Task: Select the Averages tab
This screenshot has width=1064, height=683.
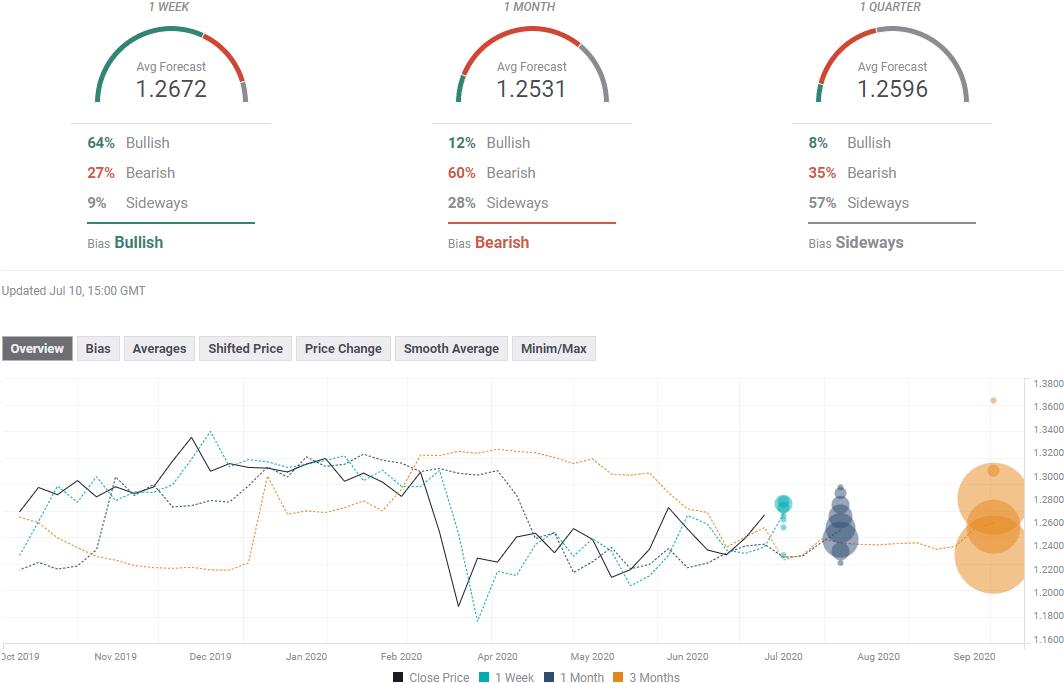Action: point(159,349)
